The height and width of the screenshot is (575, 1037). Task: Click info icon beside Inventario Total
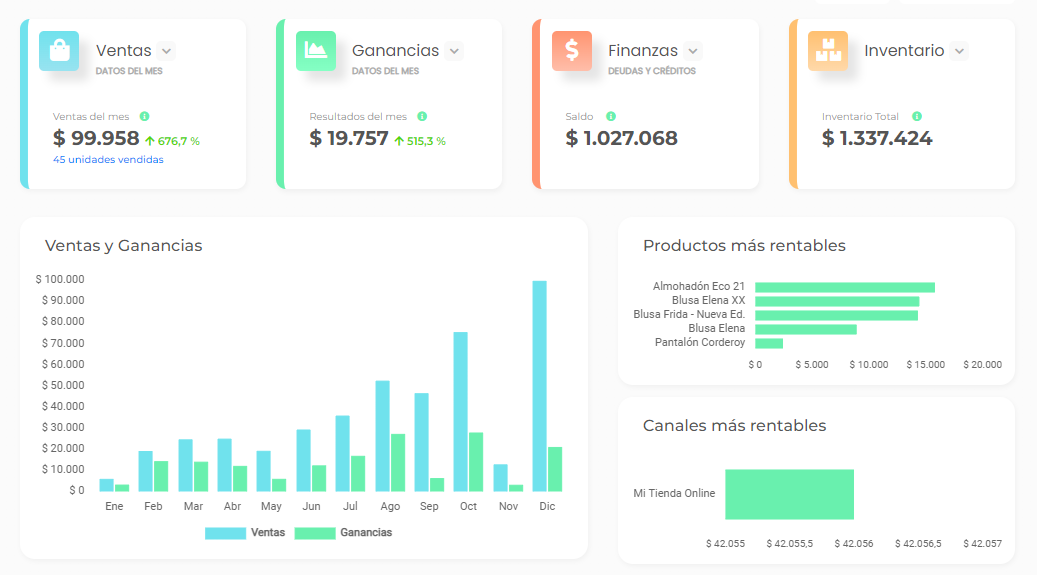point(917,117)
